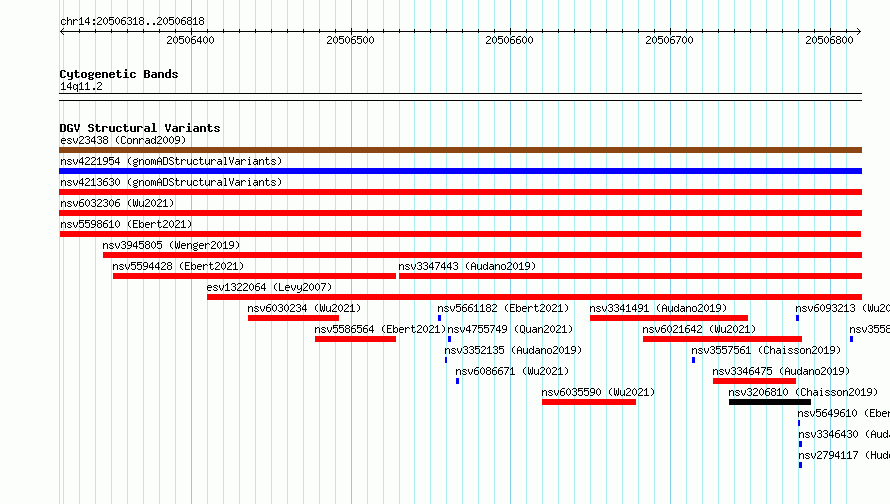The height and width of the screenshot is (504, 890).
Task: Click the chr14:20506318..20506818 region label
Action: tap(132, 21)
